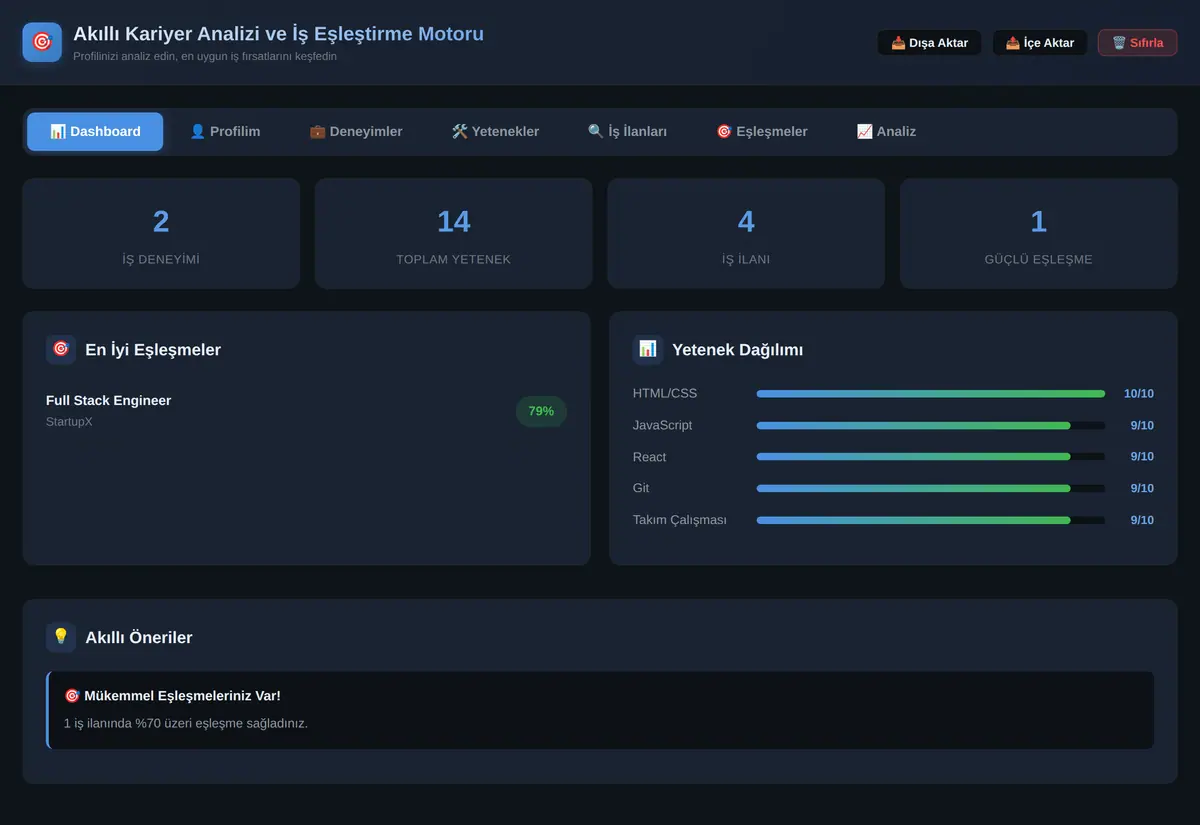
Task: Click the chart icon beside Yetenek Dağılımı
Action: (x=648, y=349)
